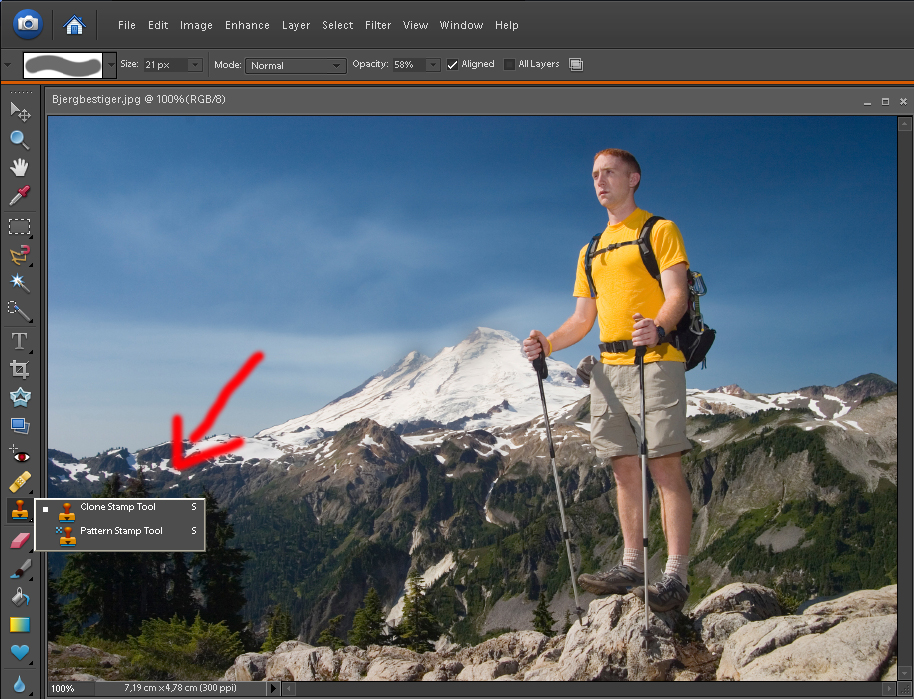
Task: Expand the Opacity slider dropdown arrow
Action: [x=433, y=65]
